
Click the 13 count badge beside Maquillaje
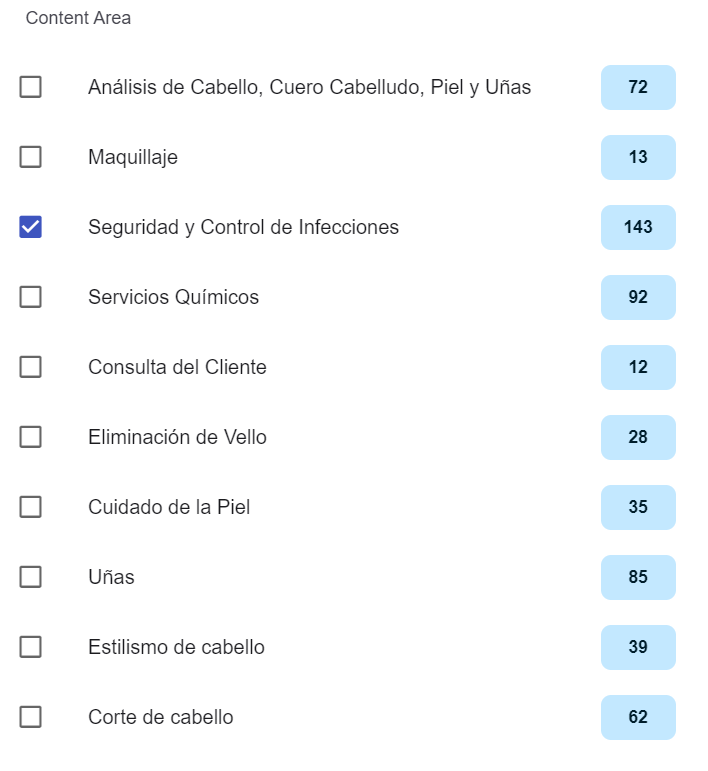point(638,157)
